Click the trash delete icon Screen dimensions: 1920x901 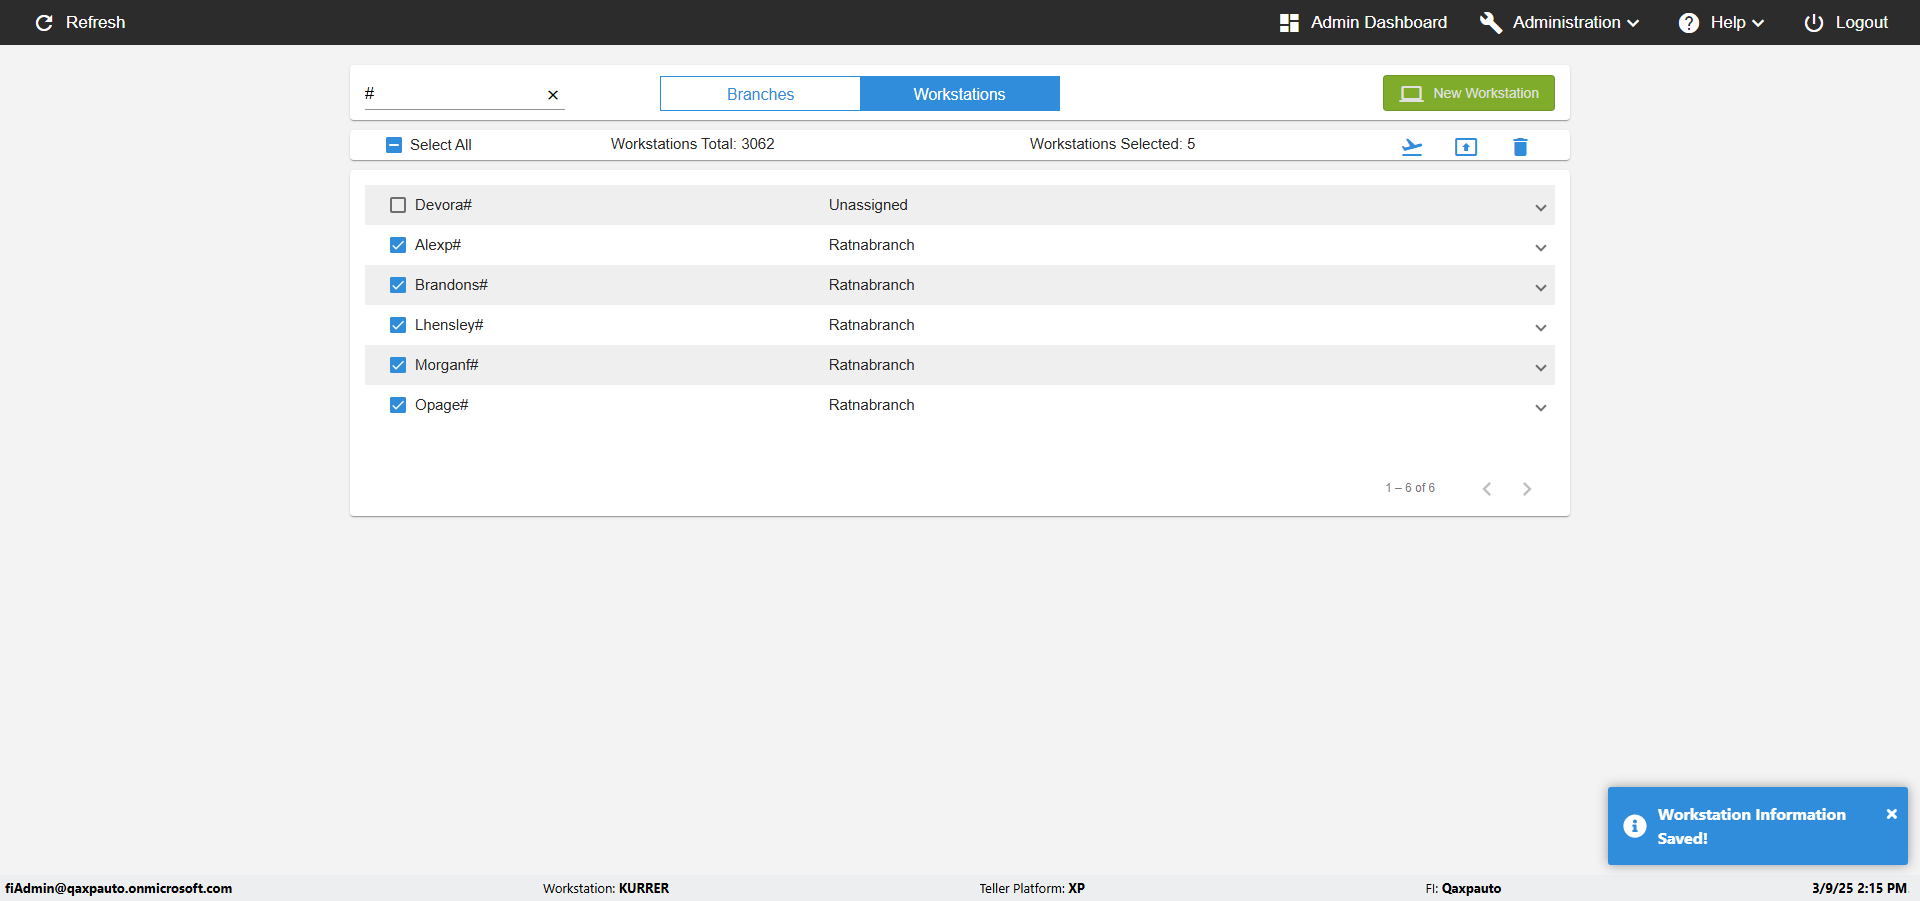tap(1520, 147)
